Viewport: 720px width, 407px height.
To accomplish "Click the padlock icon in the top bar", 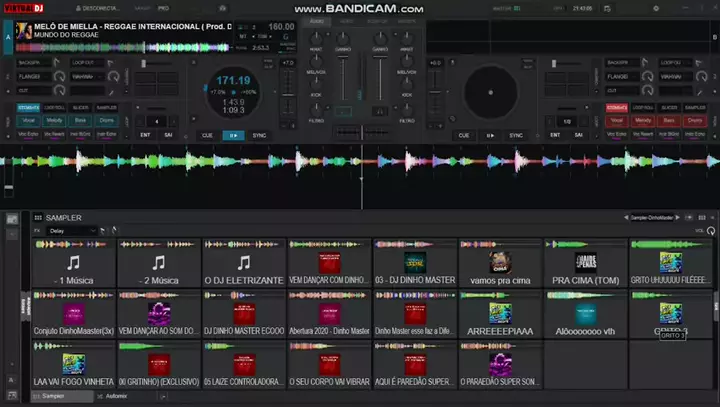I will click(x=223, y=8).
